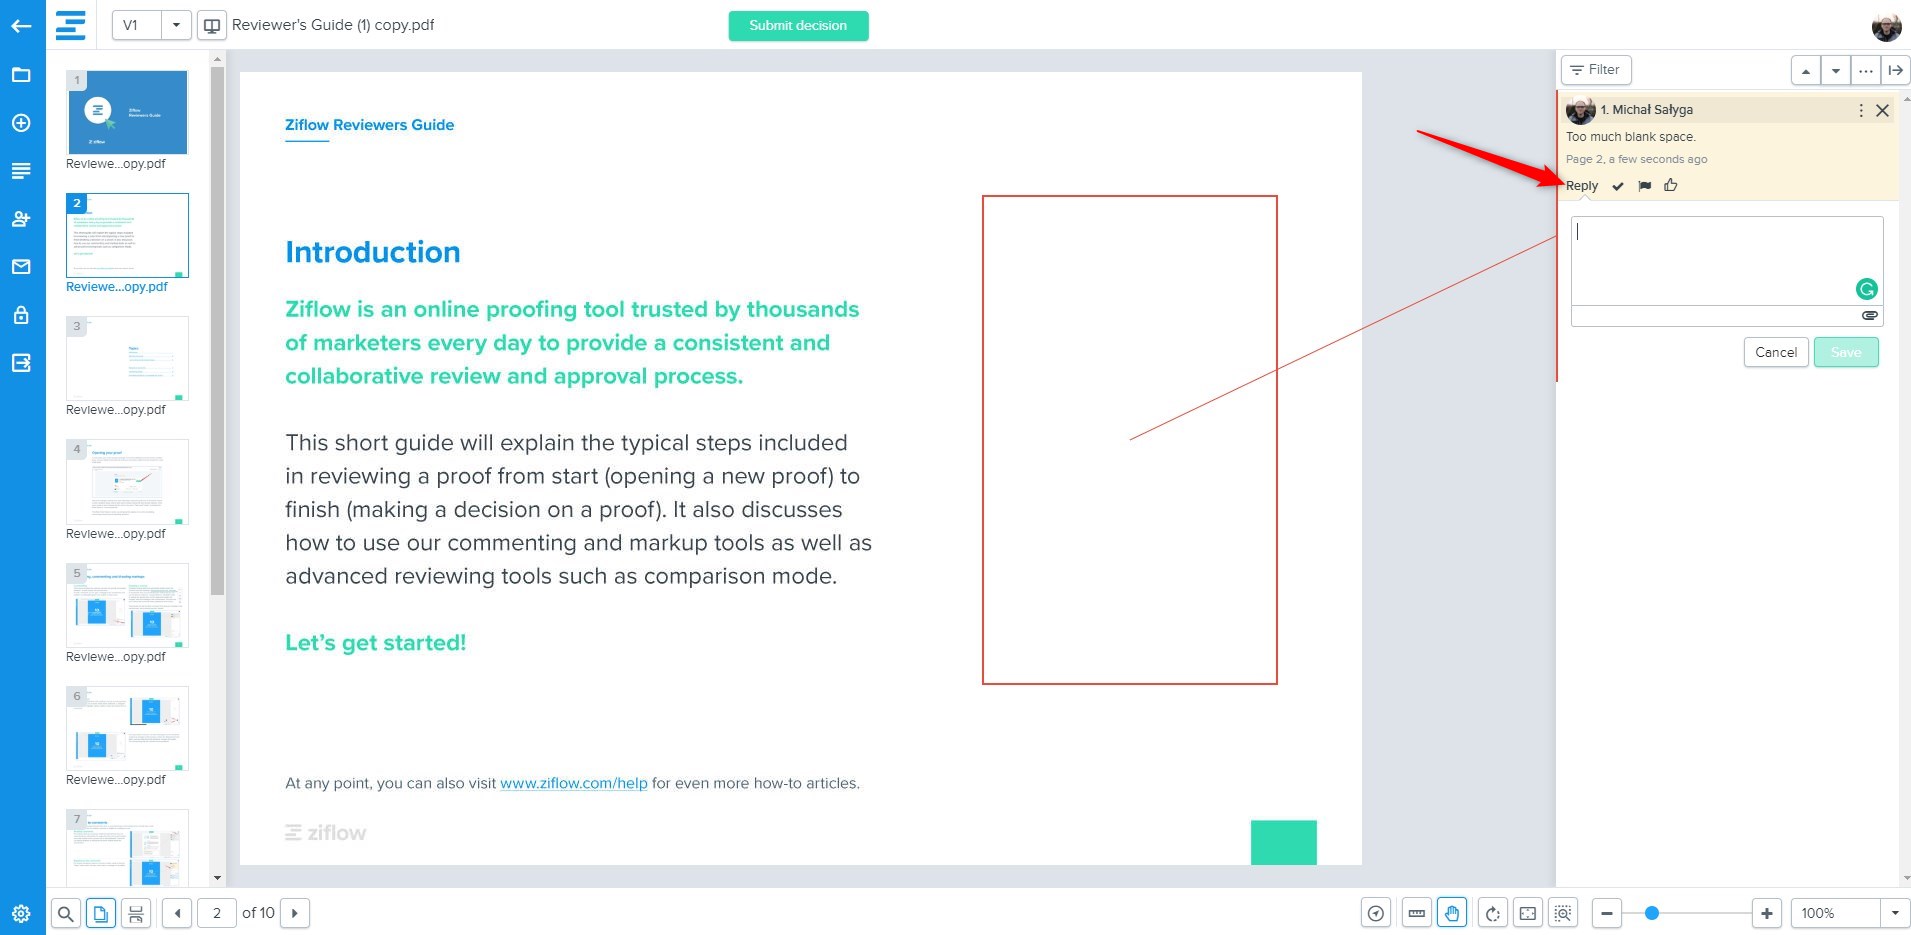The width and height of the screenshot is (1911, 935).
Task: Open the comments panel more options menu
Action: [1865, 70]
